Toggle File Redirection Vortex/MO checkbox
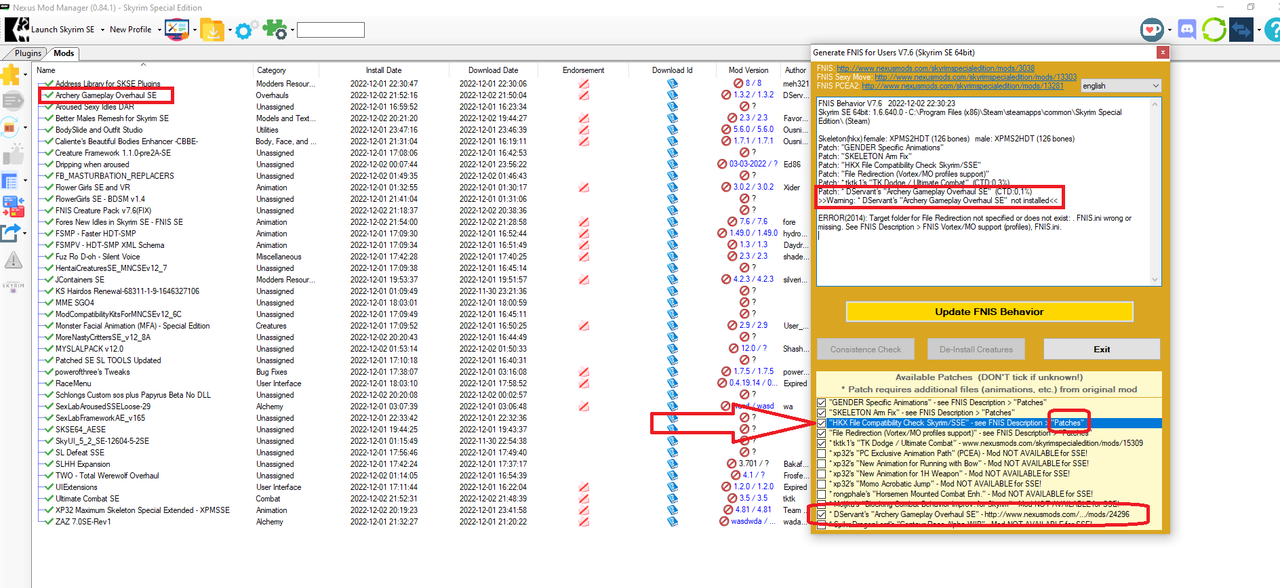 click(x=822, y=433)
